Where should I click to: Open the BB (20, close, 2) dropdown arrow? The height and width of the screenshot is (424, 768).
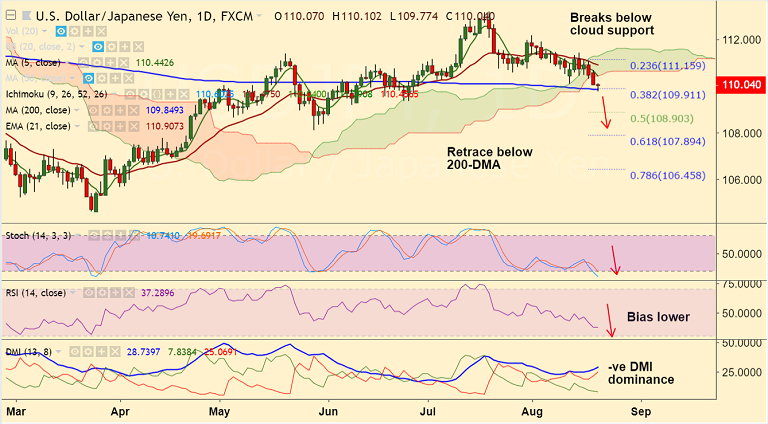[82, 47]
